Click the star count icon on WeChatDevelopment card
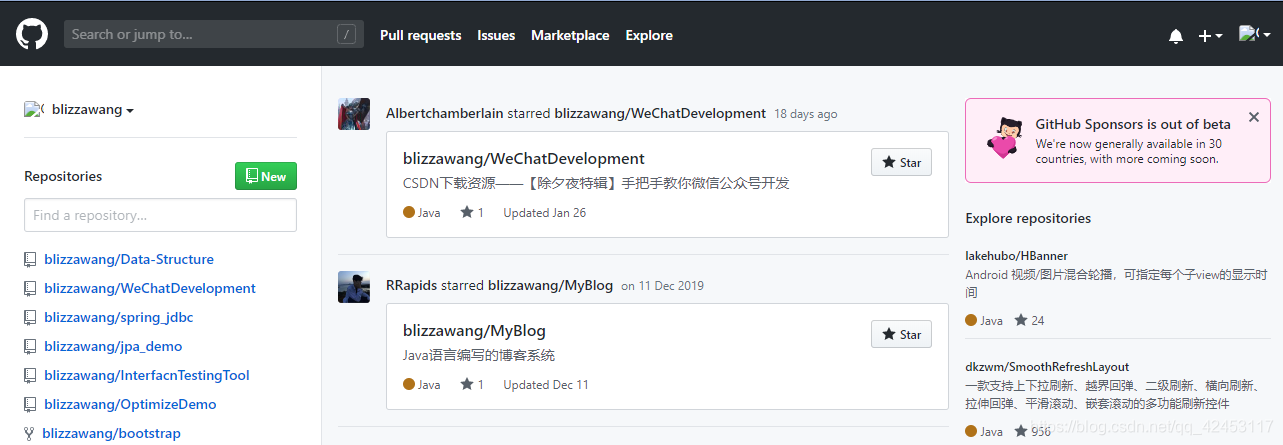This screenshot has height=445, width=1283. [x=466, y=212]
